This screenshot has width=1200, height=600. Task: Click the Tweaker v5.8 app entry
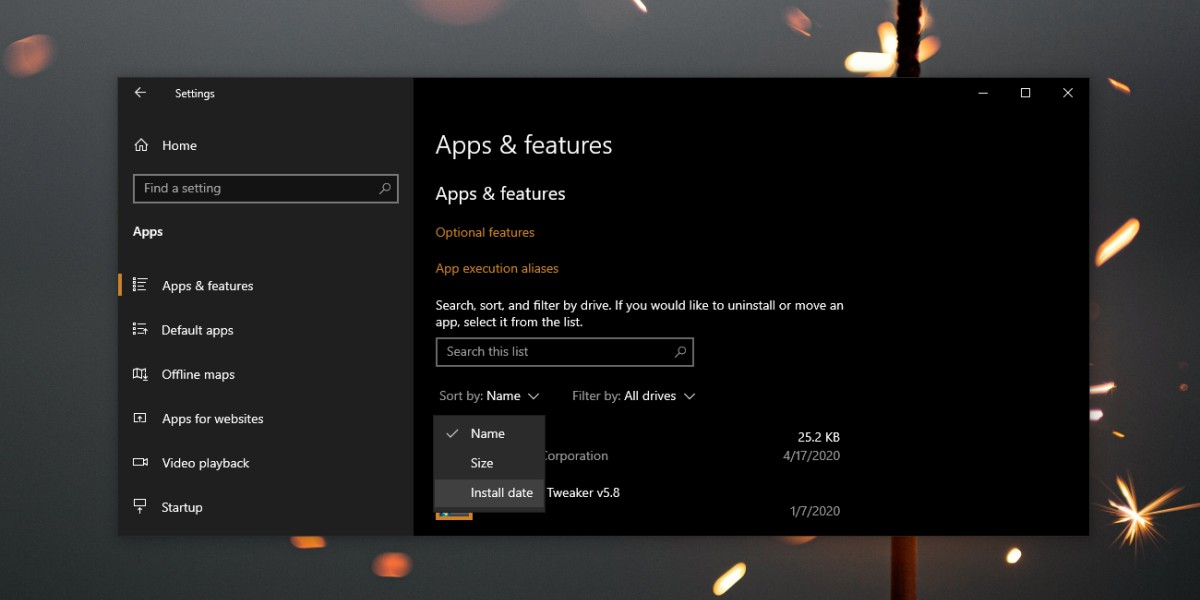[582, 492]
